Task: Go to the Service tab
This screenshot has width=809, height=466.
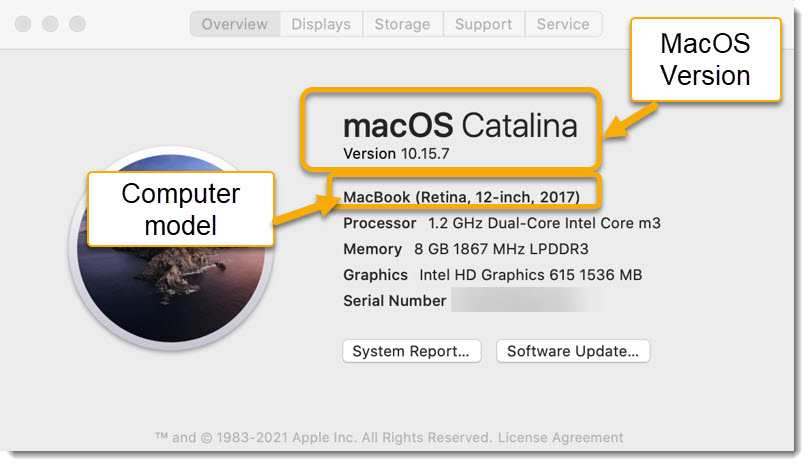Action: (x=563, y=24)
